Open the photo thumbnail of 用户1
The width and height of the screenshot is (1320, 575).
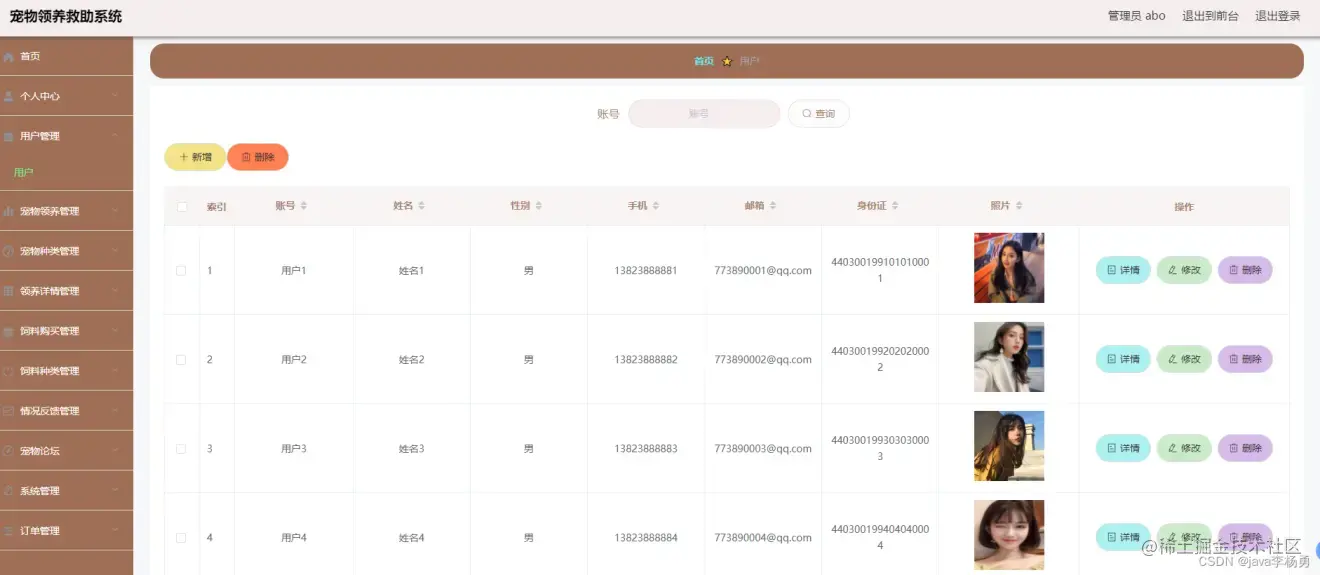coord(1009,268)
